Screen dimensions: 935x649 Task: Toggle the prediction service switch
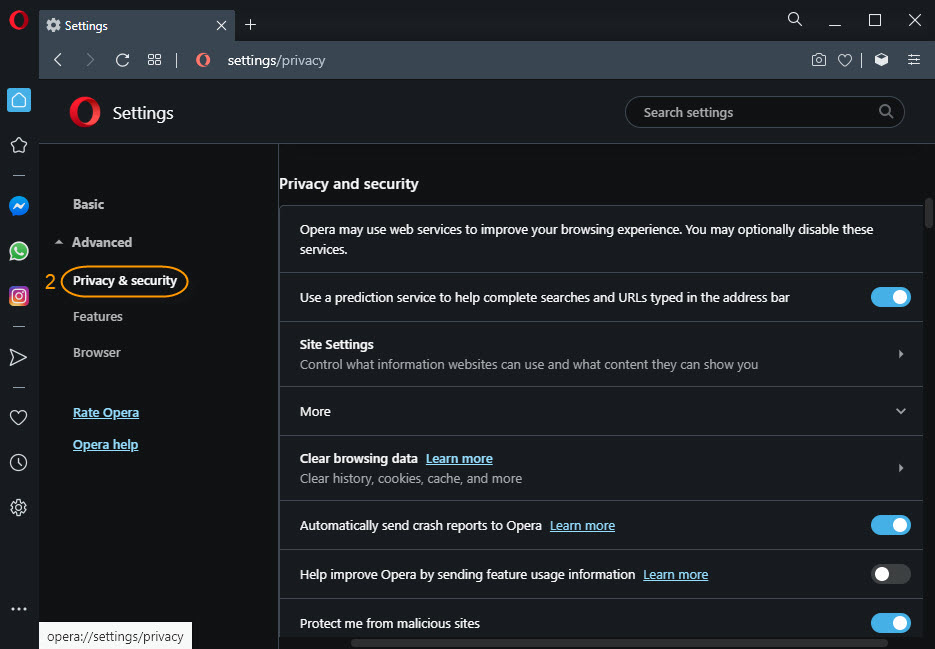coord(890,297)
